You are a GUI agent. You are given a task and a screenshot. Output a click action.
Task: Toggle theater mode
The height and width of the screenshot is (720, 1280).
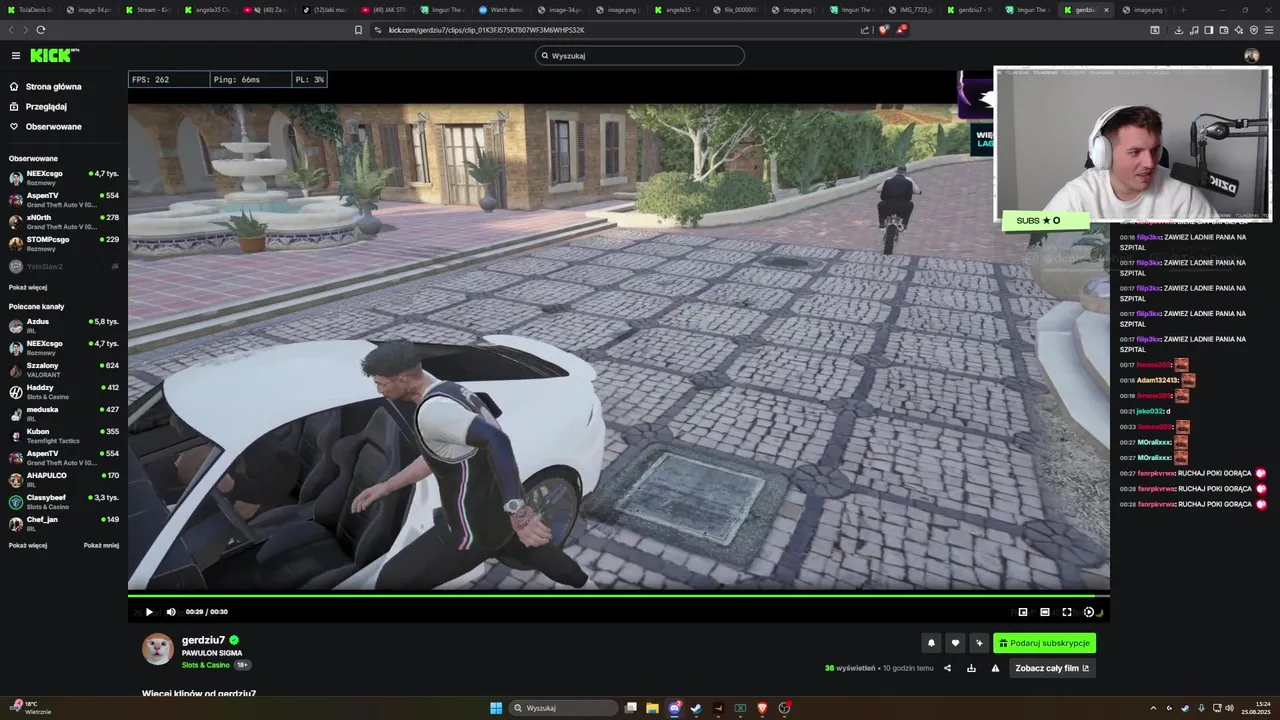point(1045,612)
